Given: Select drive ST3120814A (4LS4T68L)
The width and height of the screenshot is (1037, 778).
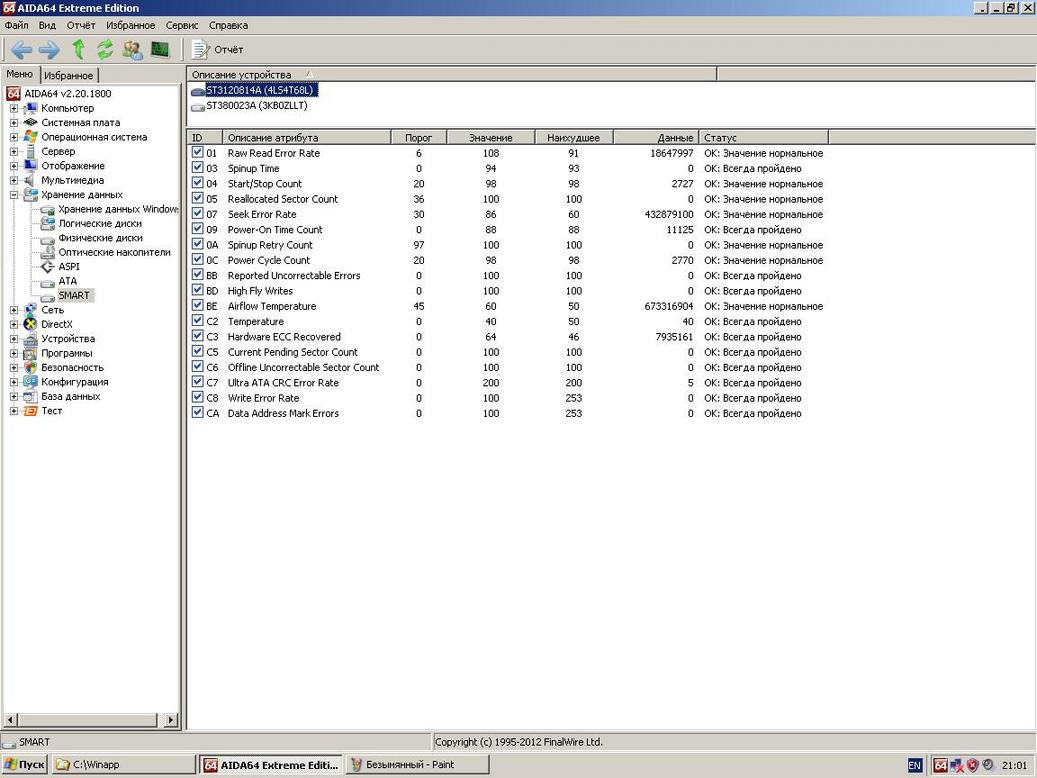Looking at the screenshot, I should (x=259, y=90).
